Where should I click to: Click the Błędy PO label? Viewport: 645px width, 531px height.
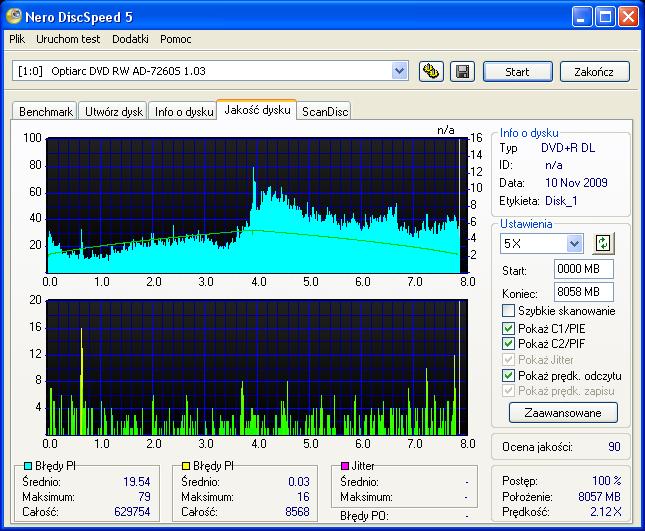364,515
